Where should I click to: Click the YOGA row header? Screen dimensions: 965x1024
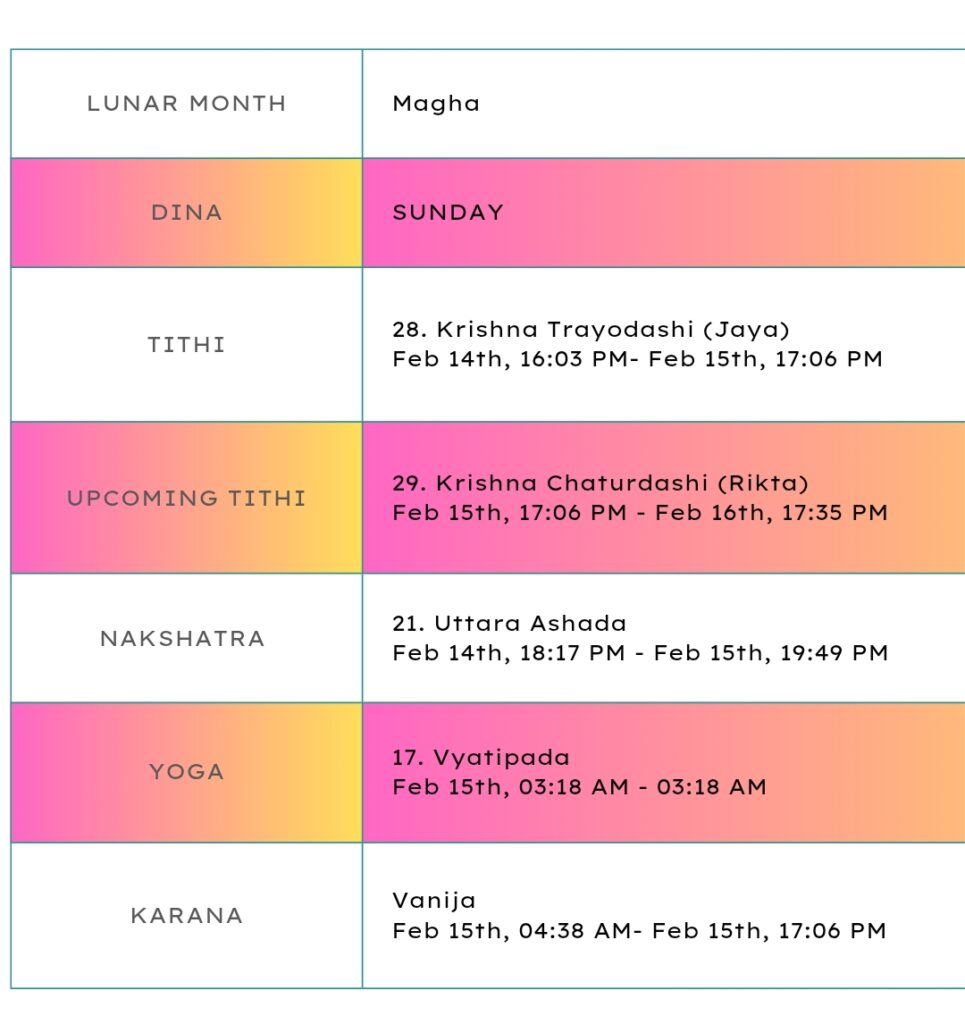pos(186,771)
